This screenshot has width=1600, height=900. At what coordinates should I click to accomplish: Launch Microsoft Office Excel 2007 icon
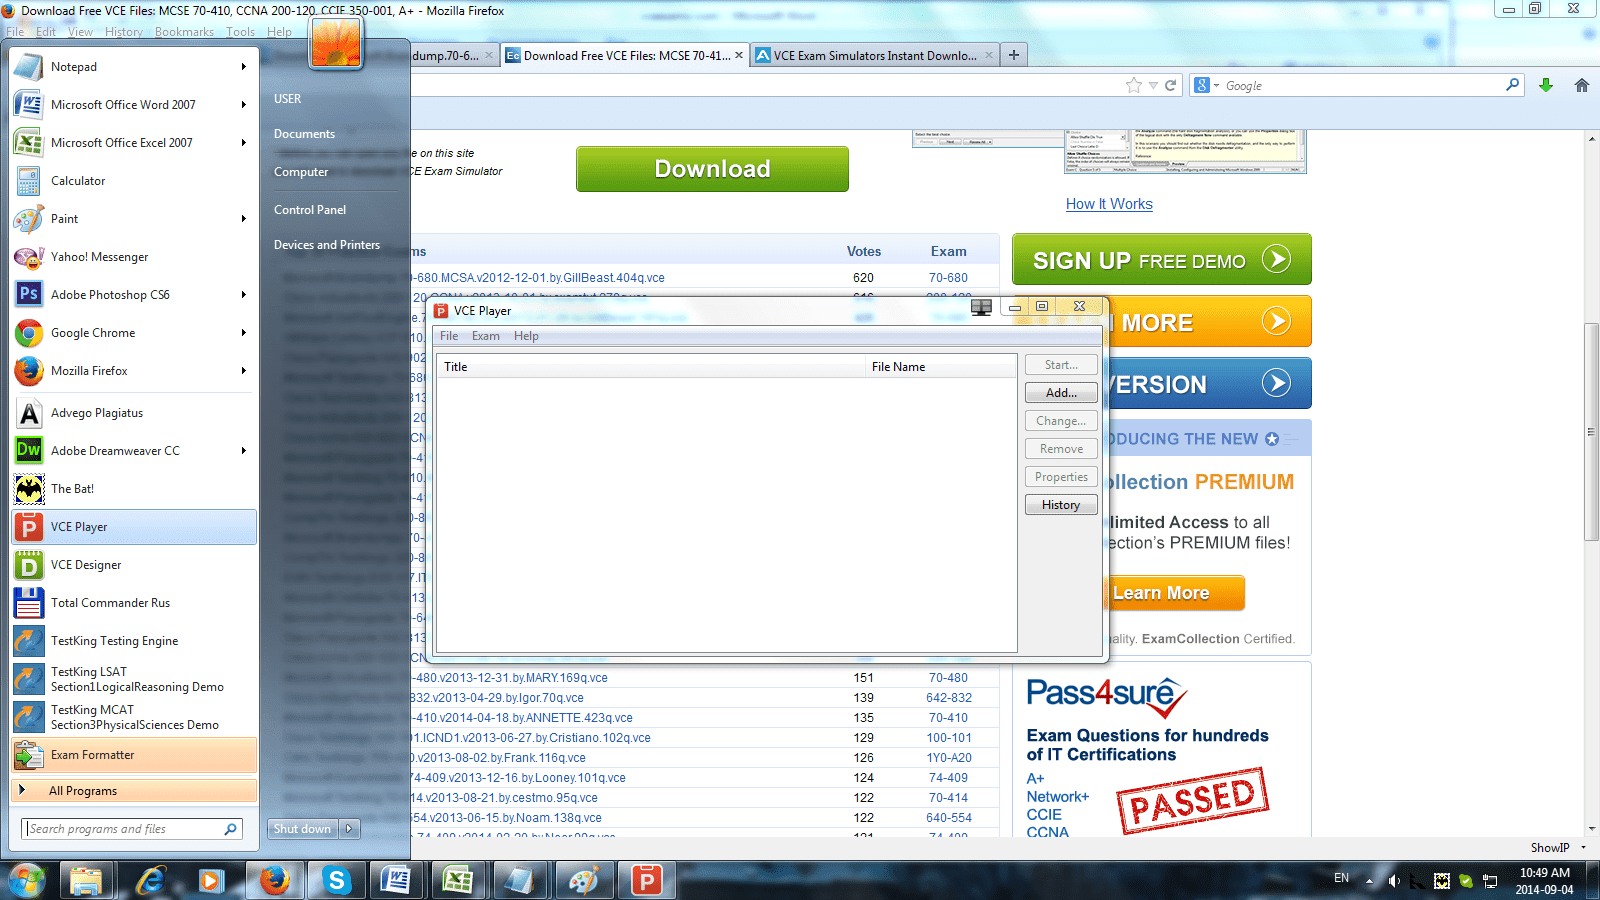pos(29,143)
